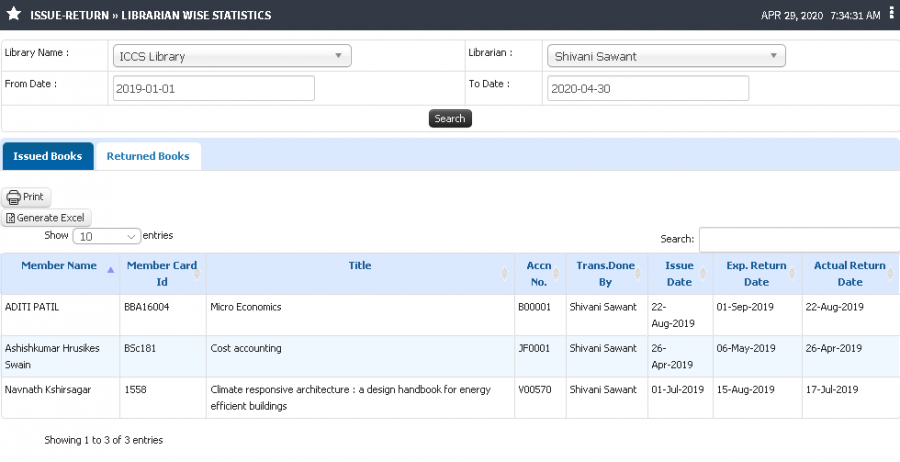Click Shivani Sawant in ADITI PATIL row
900x462 pixels.
(603, 307)
